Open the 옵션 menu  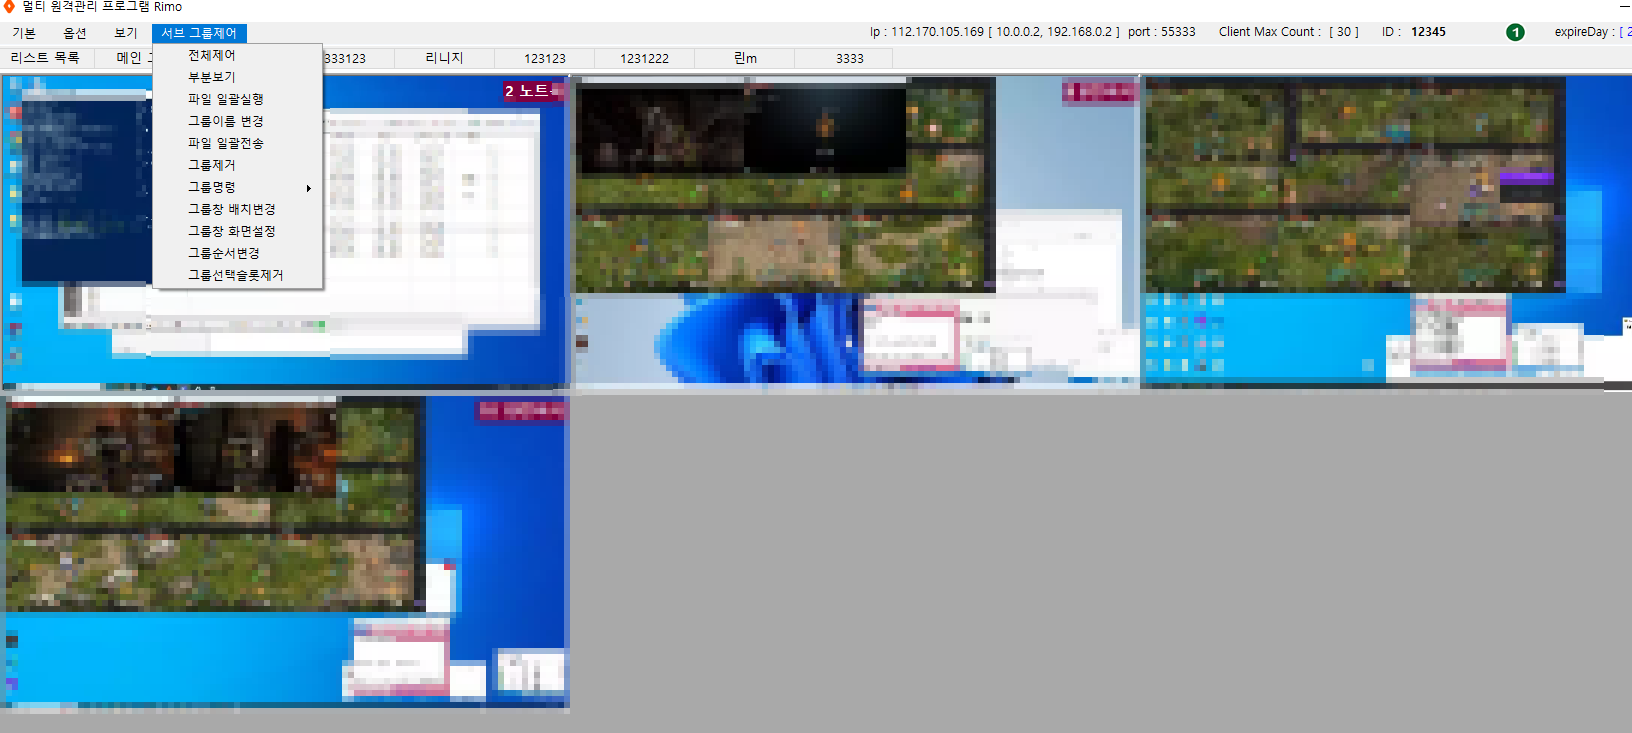tap(75, 33)
